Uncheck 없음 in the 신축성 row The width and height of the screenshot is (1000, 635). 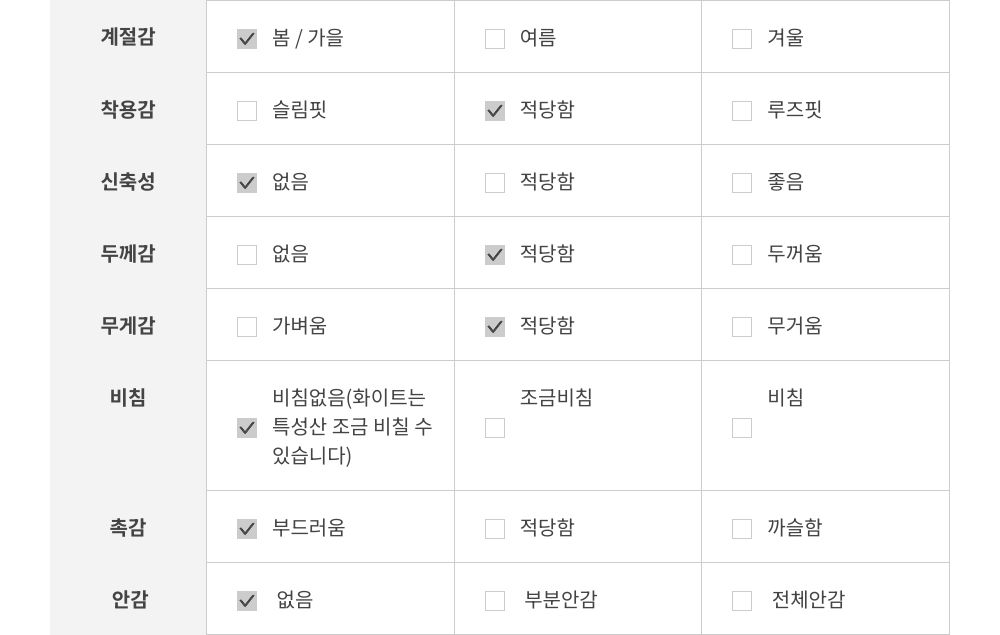(x=247, y=183)
